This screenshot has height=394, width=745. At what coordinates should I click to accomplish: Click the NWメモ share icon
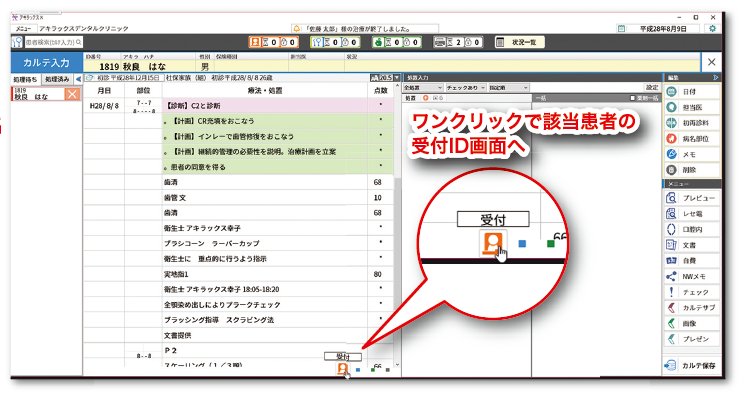tap(671, 276)
